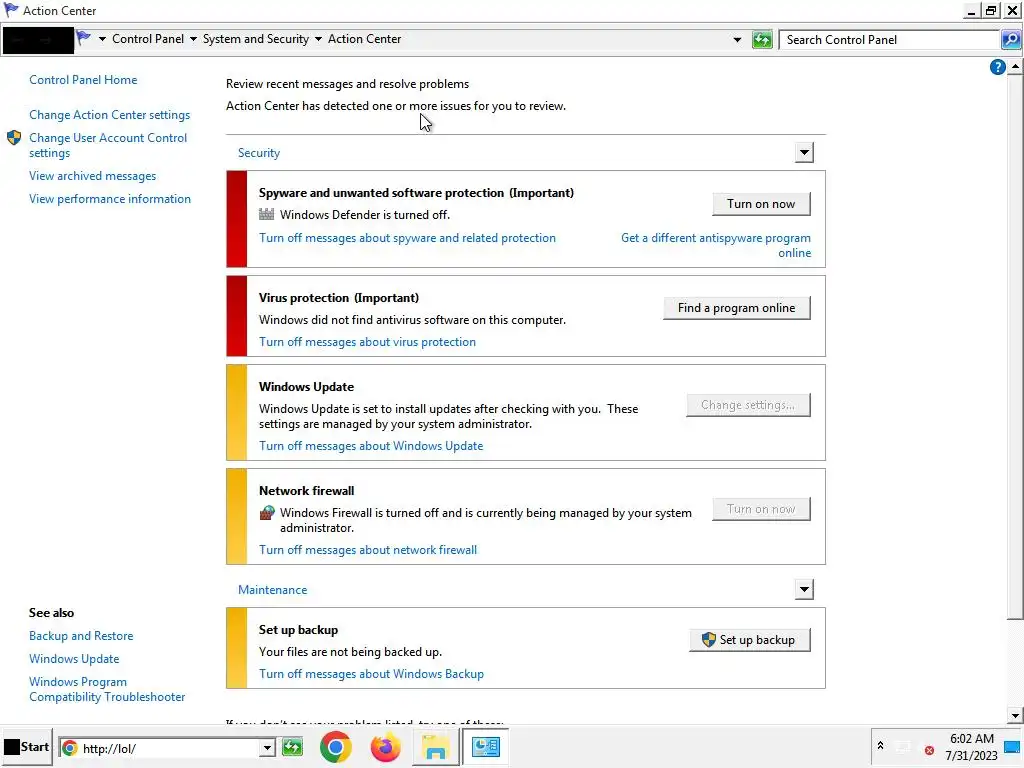Open the Start menu
Screen dimensions: 1024x768
(x=27, y=747)
